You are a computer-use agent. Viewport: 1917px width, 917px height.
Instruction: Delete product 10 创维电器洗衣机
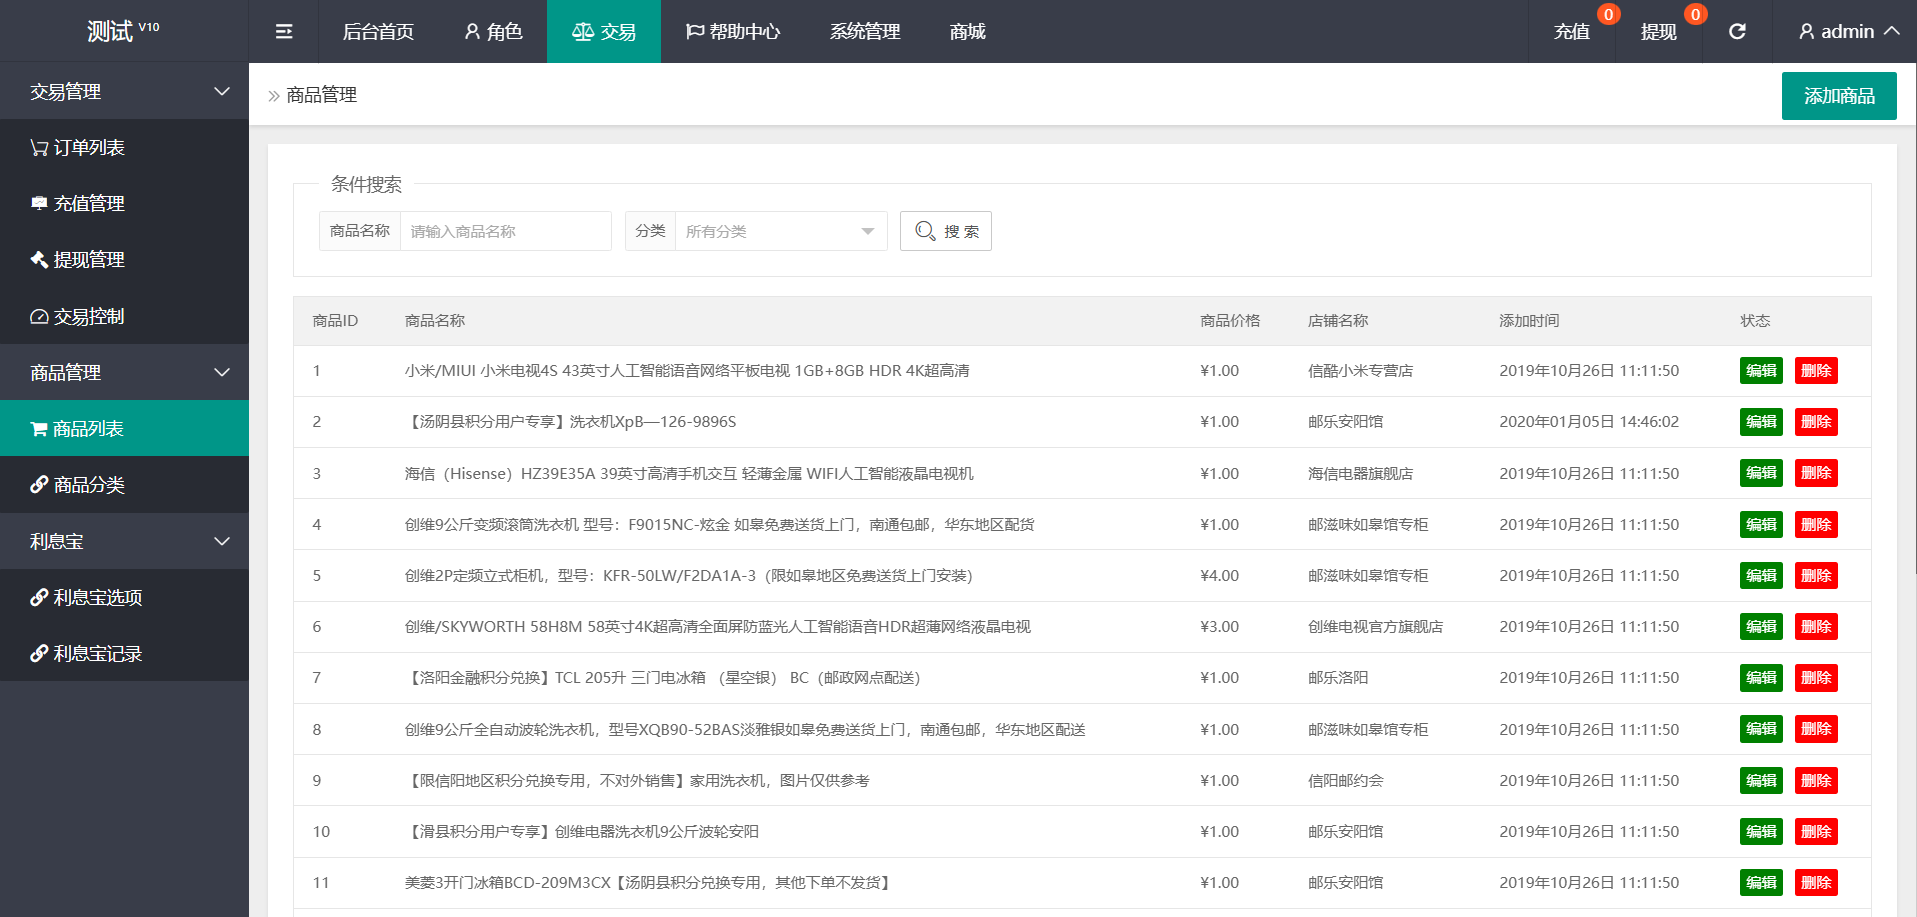[x=1816, y=832]
